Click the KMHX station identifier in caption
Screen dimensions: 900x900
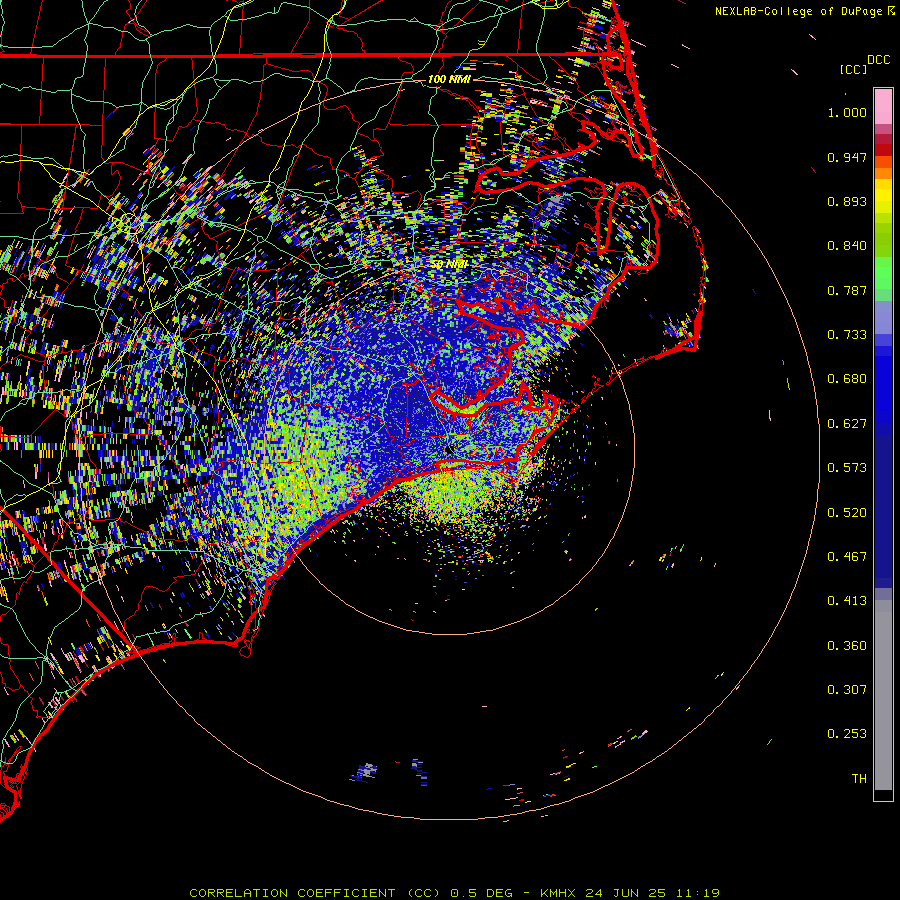pos(557,893)
